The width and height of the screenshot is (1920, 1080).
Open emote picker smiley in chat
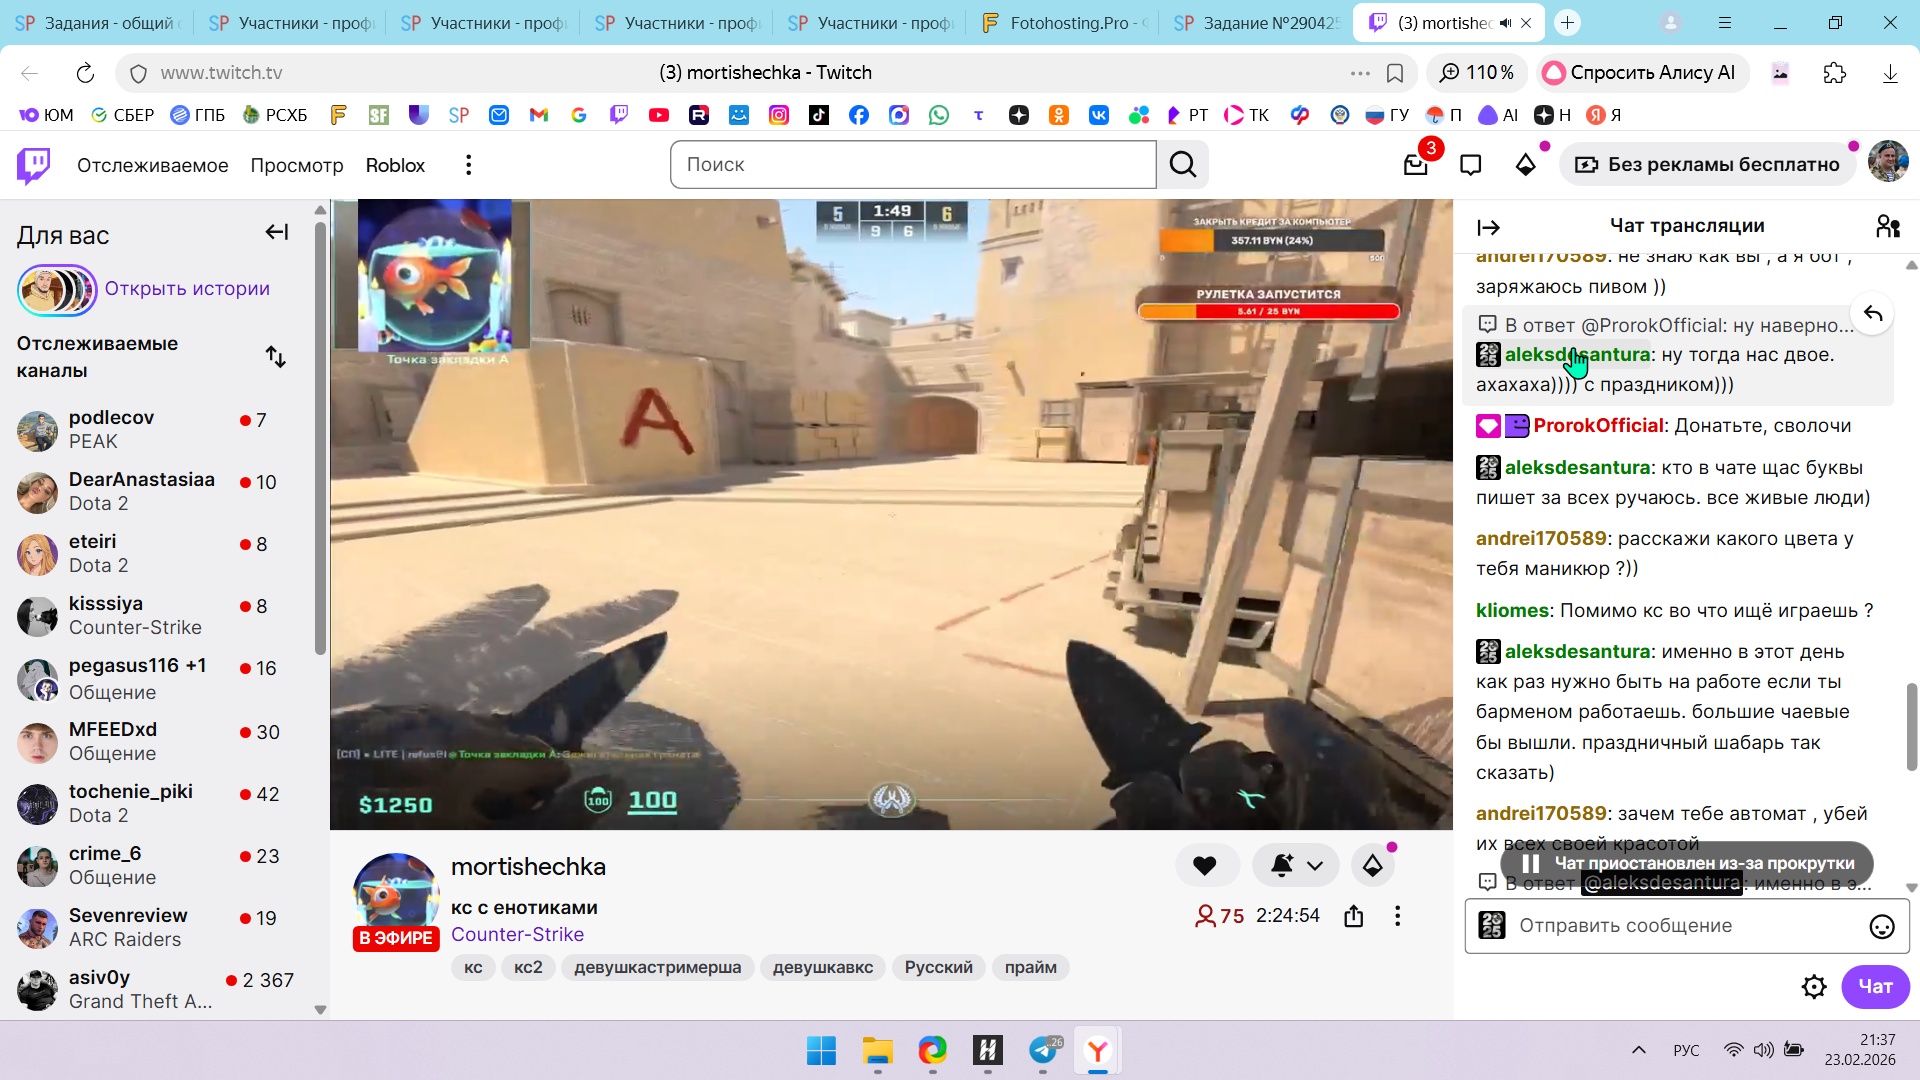(1881, 927)
